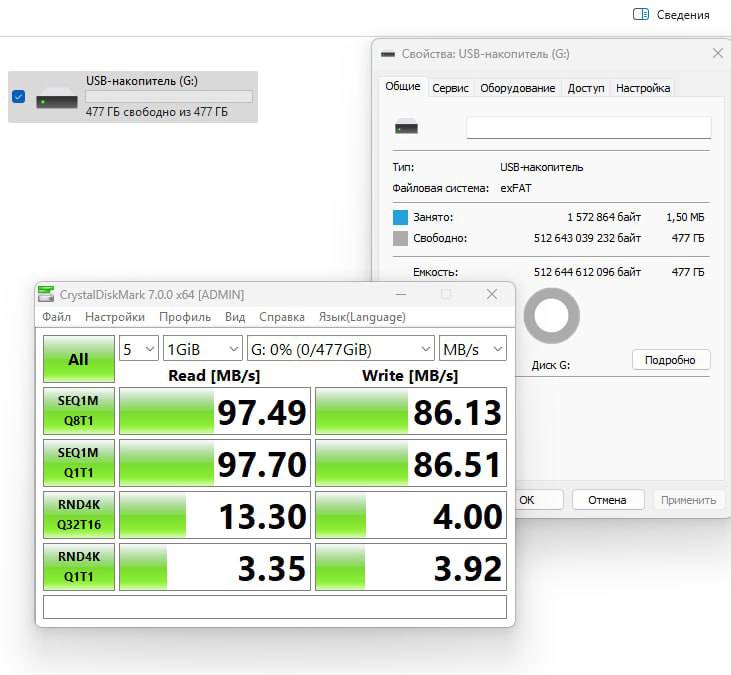Start the SEQ1M Q8T1 test
The height and width of the screenshot is (675, 731).
79,411
